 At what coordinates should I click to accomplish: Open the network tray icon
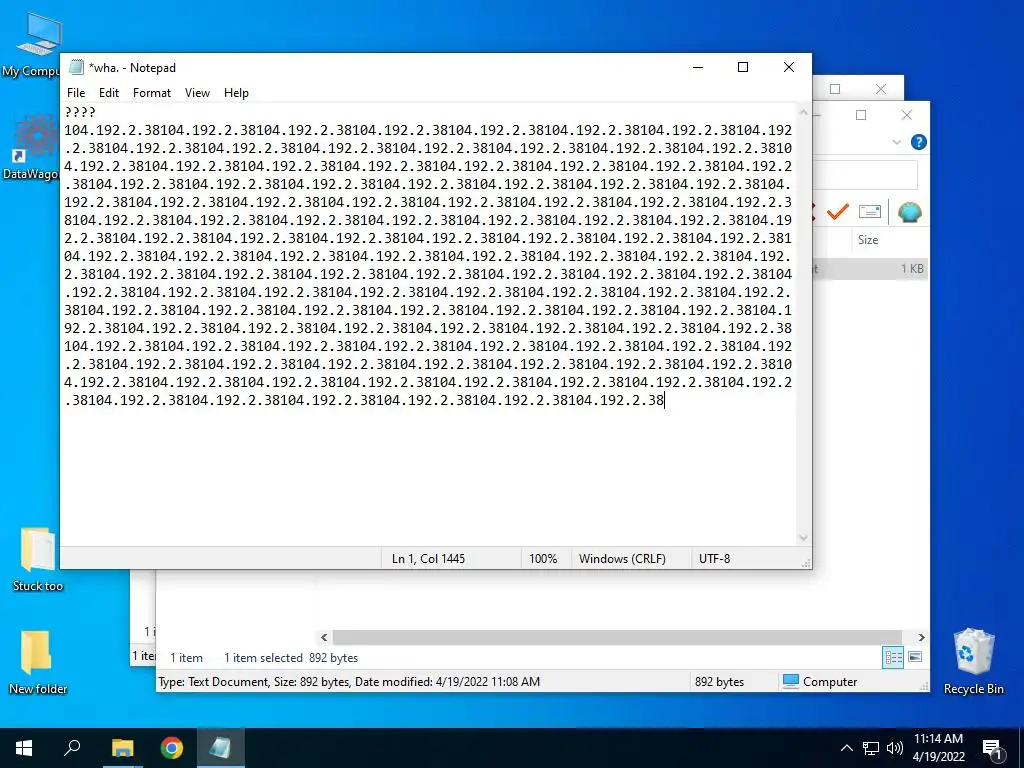871,748
